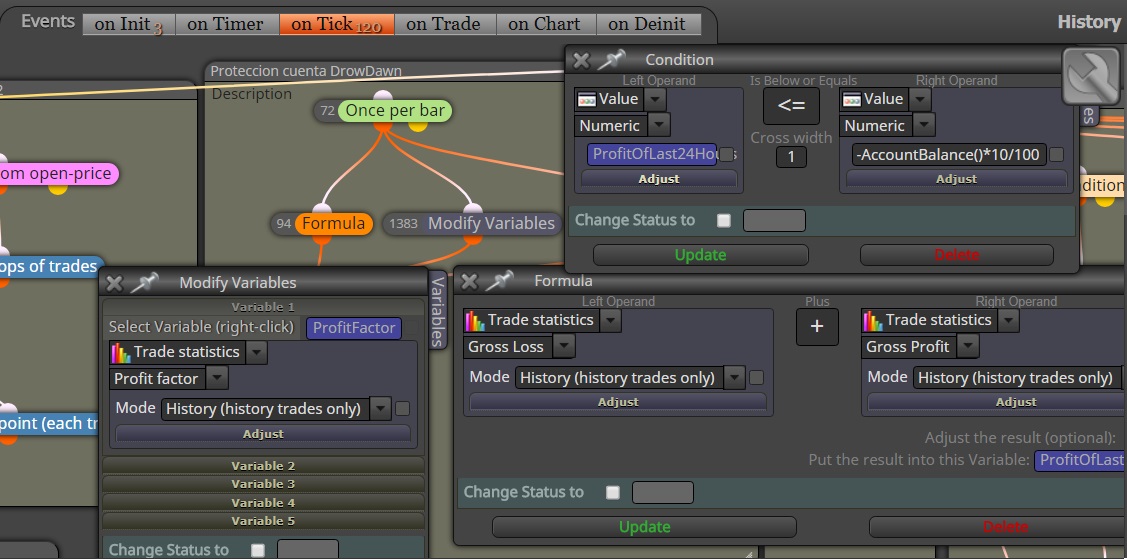Toggle checkbox next to ProfitOfLast24Hours operand
The width and height of the screenshot is (1127, 559).
(727, 154)
